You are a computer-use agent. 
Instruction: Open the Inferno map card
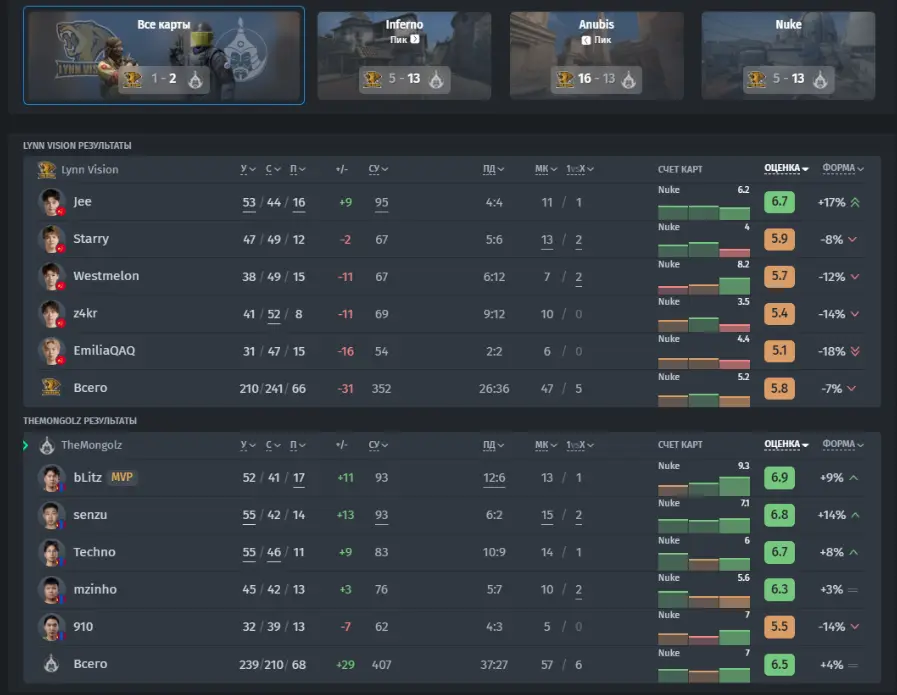pos(404,55)
